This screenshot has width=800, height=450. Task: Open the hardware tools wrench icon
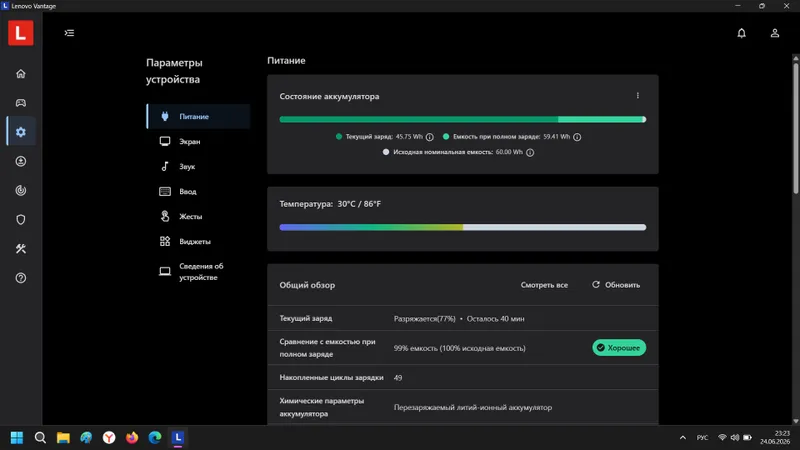click(20, 248)
